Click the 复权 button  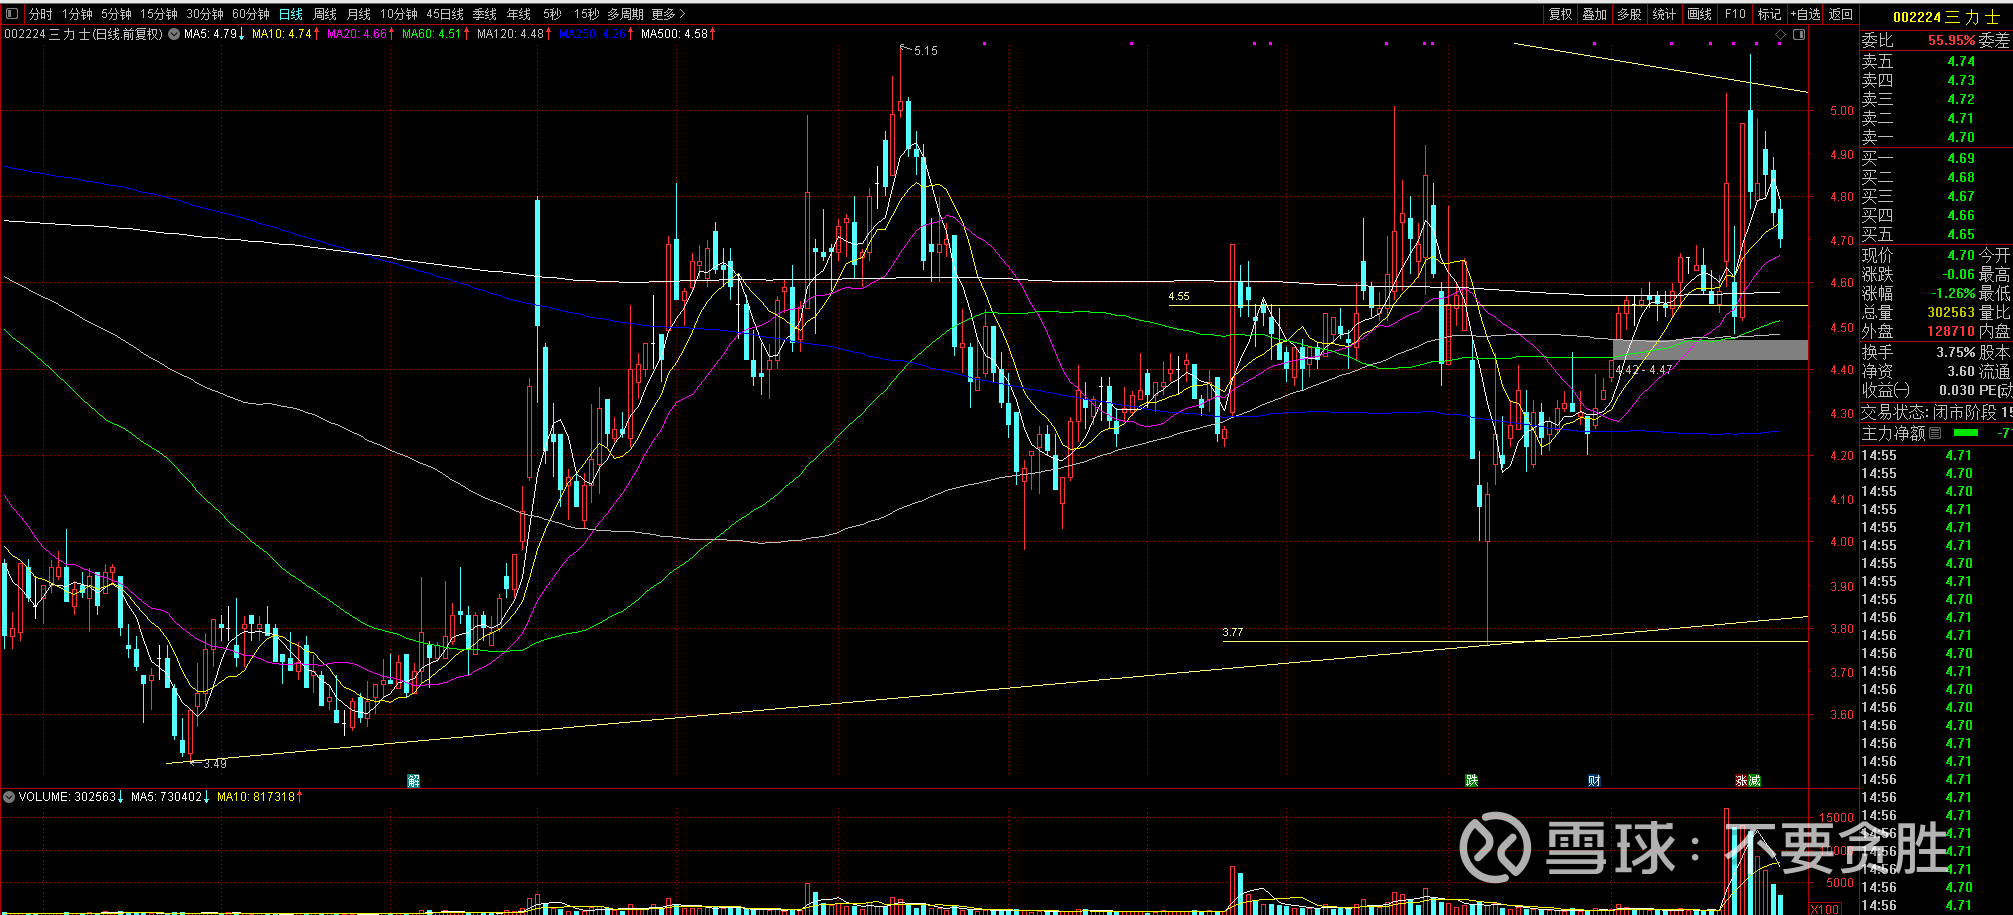tap(1560, 14)
